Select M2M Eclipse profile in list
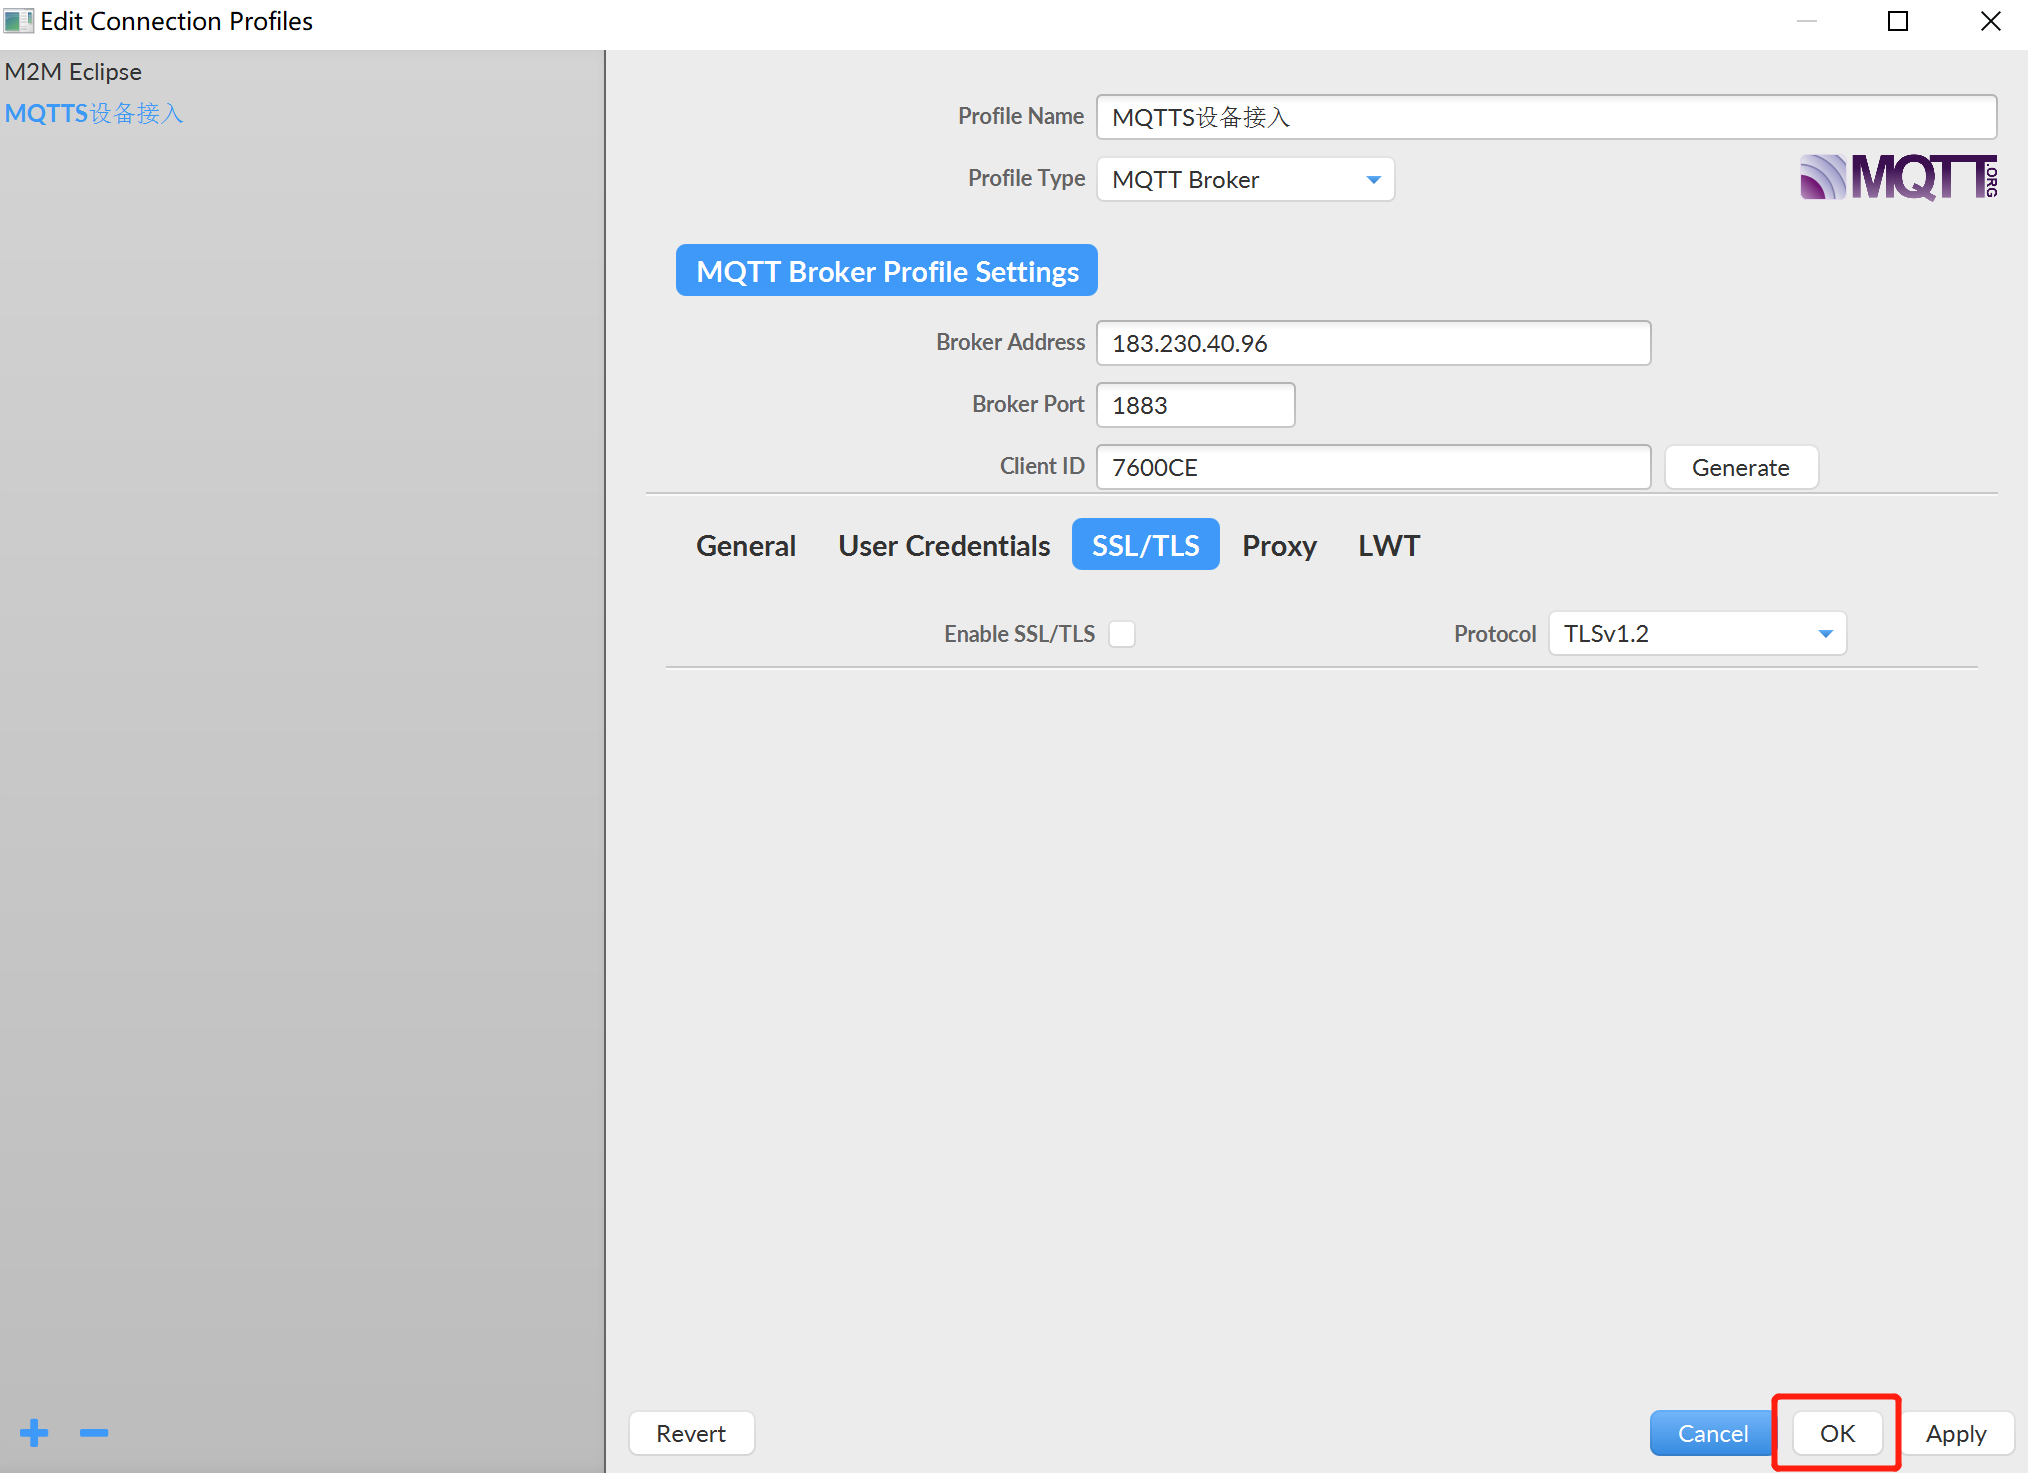Viewport: 2028px width, 1473px height. coord(74,72)
